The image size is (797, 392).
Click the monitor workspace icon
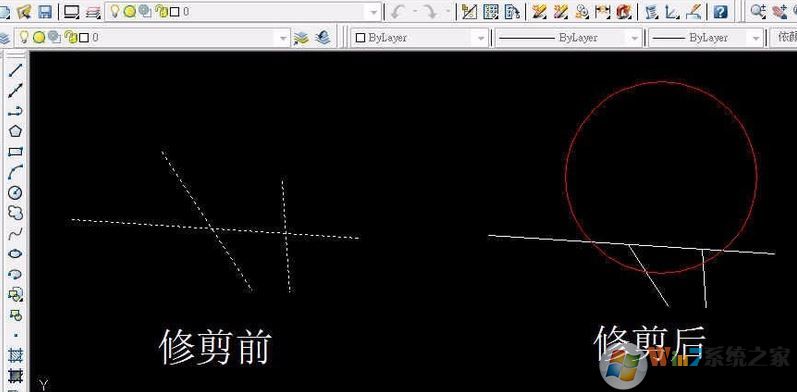point(71,12)
